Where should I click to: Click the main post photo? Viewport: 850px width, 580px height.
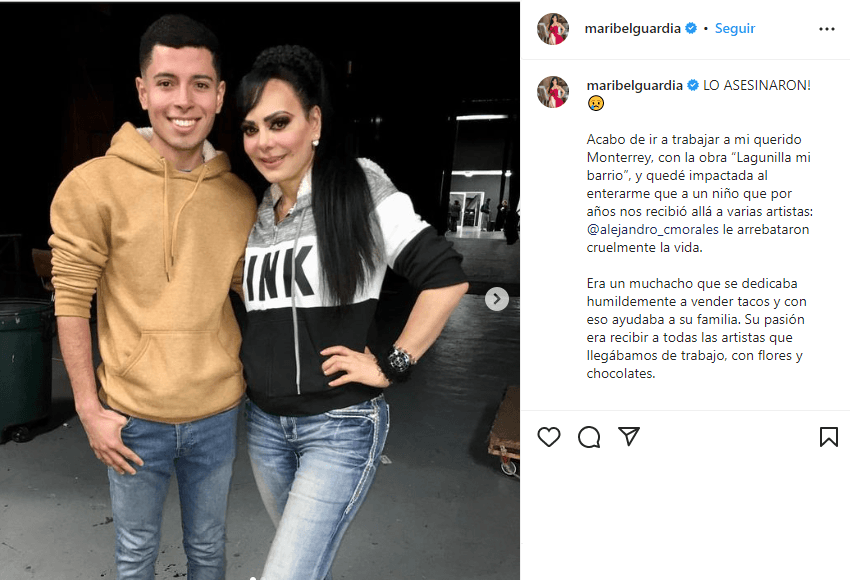click(x=260, y=290)
